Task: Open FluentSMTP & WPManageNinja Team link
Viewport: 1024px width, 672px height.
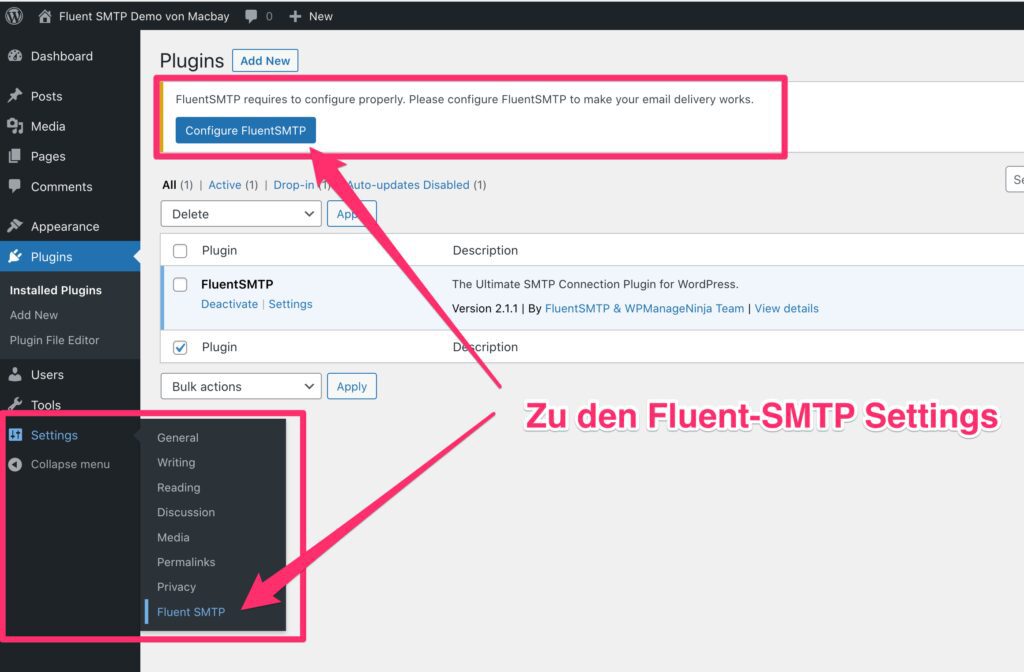Action: 644,308
